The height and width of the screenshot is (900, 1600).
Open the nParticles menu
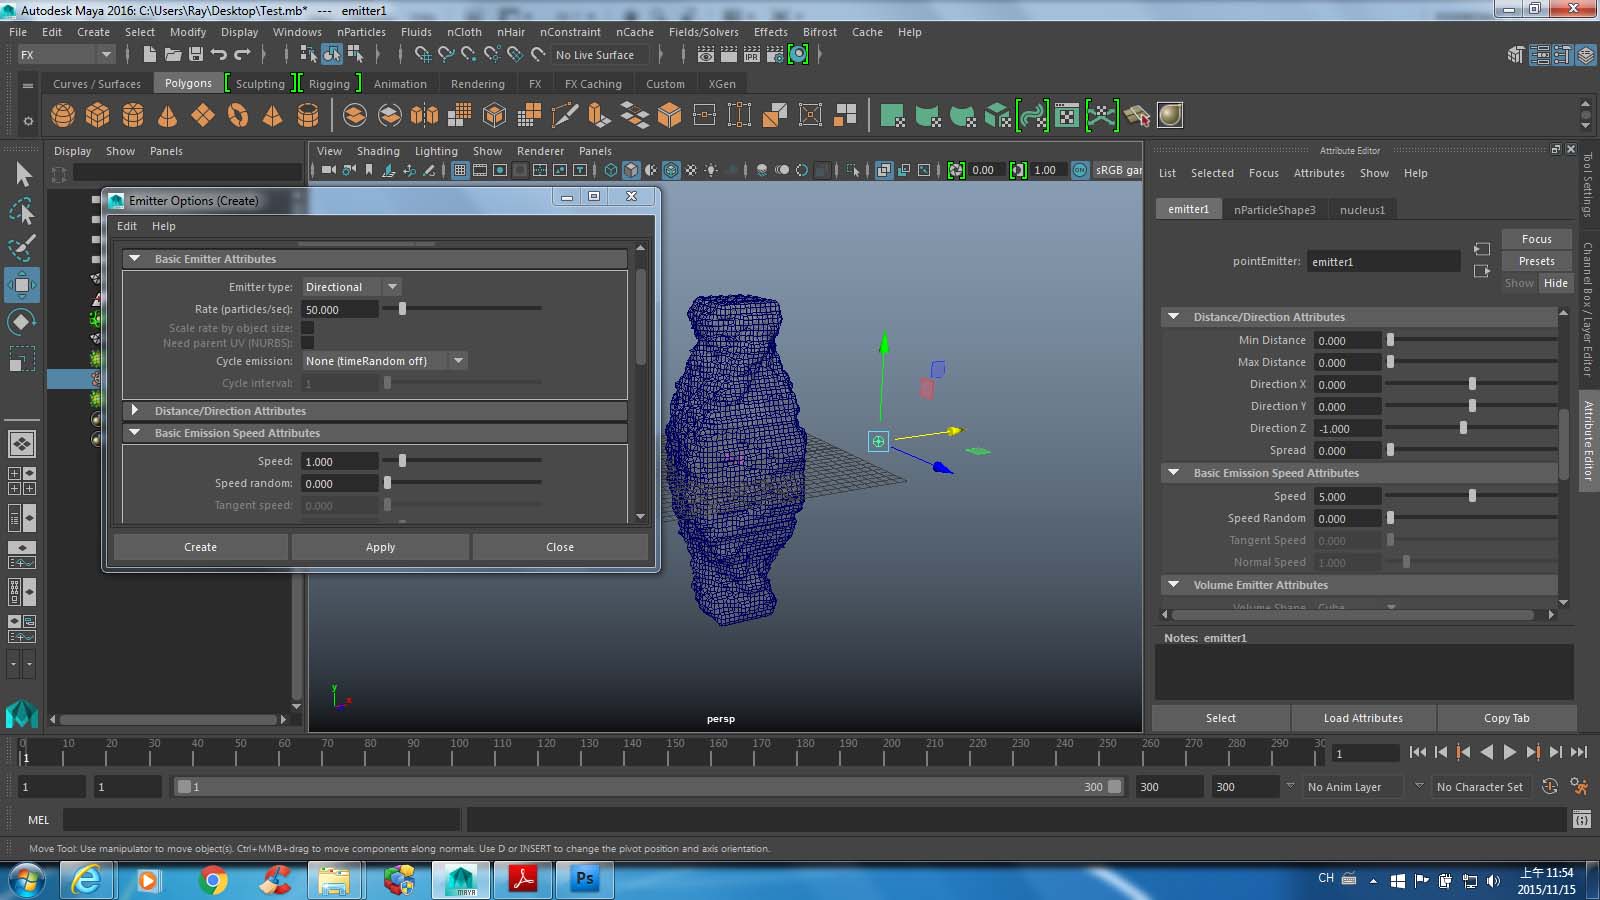pos(361,31)
